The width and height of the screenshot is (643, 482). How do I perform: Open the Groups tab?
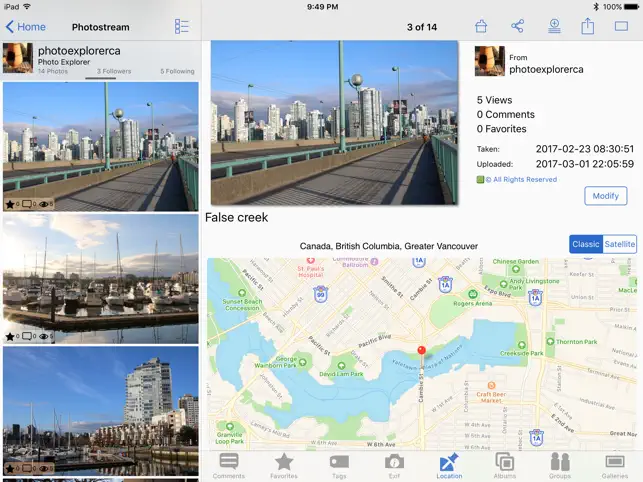coord(560,466)
